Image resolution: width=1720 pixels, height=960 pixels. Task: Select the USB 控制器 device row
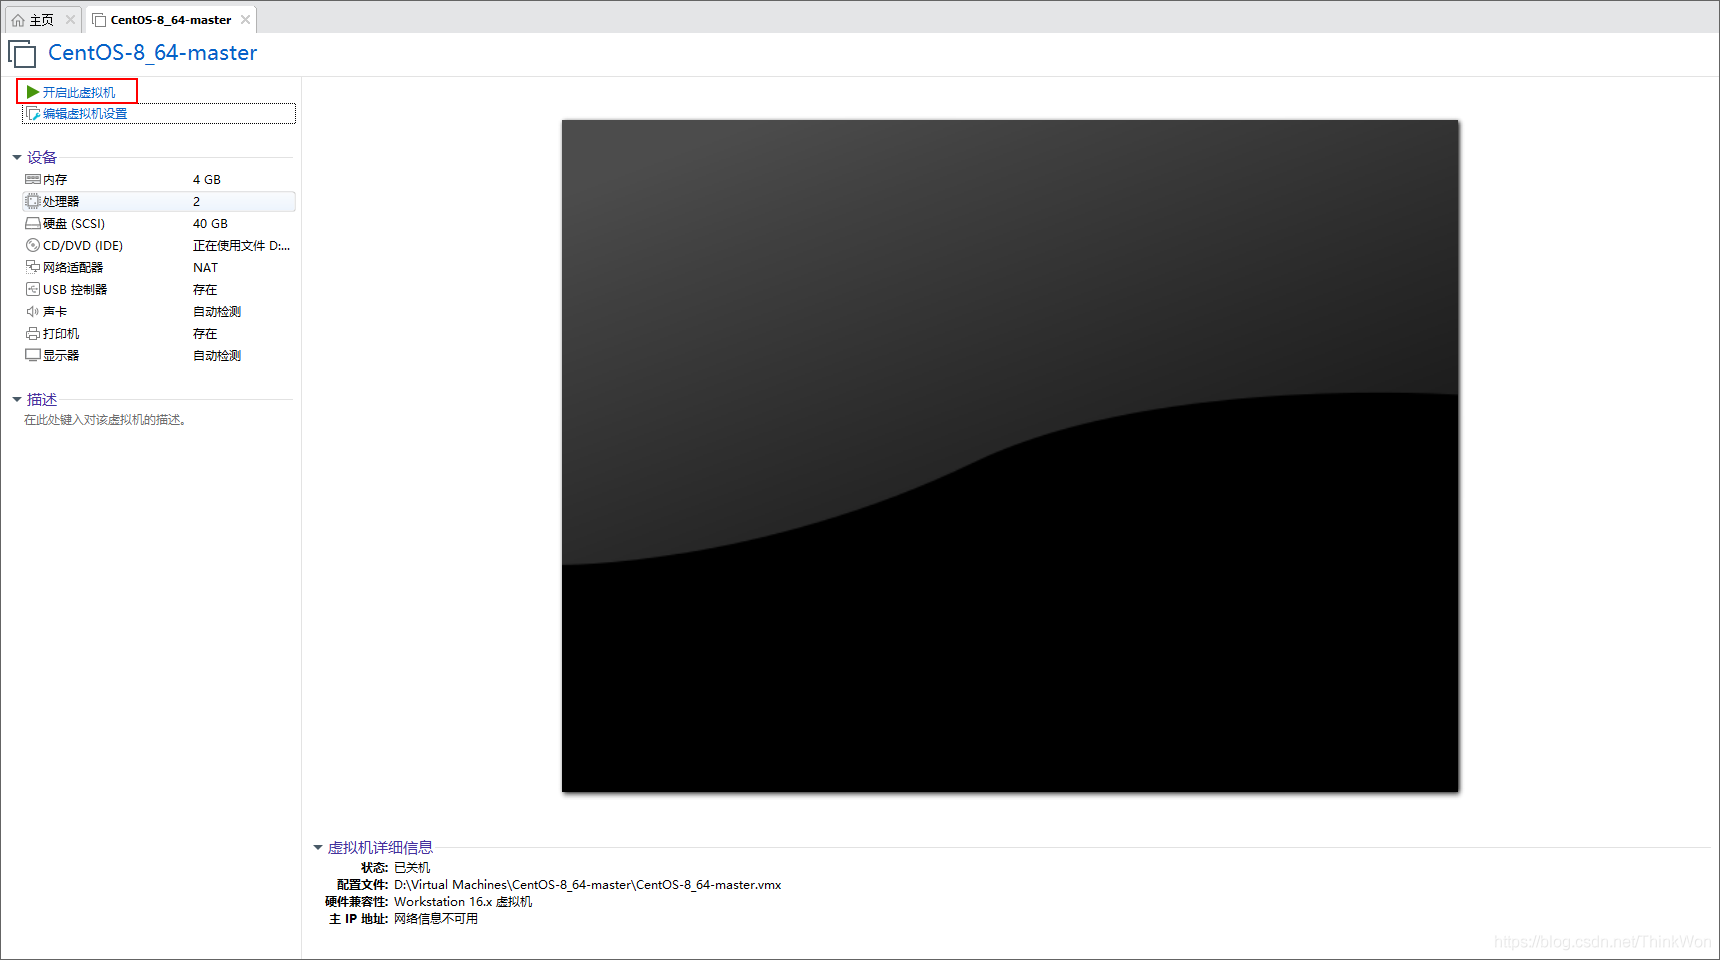pos(159,290)
